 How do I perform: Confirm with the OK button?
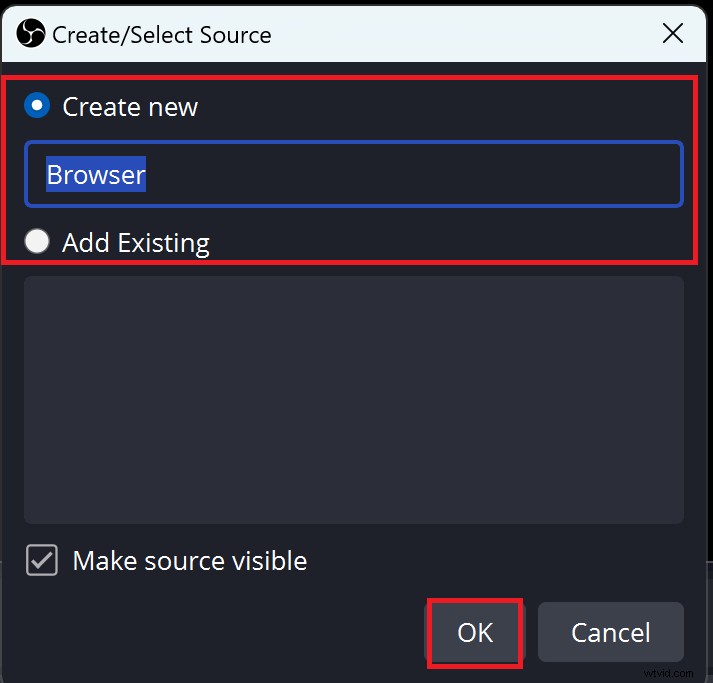[475, 632]
